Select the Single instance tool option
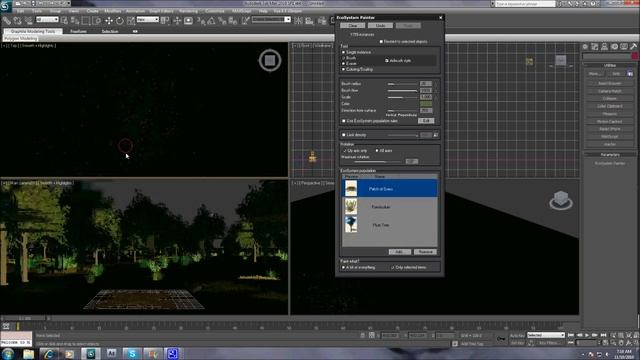640x360 pixels. point(343,52)
